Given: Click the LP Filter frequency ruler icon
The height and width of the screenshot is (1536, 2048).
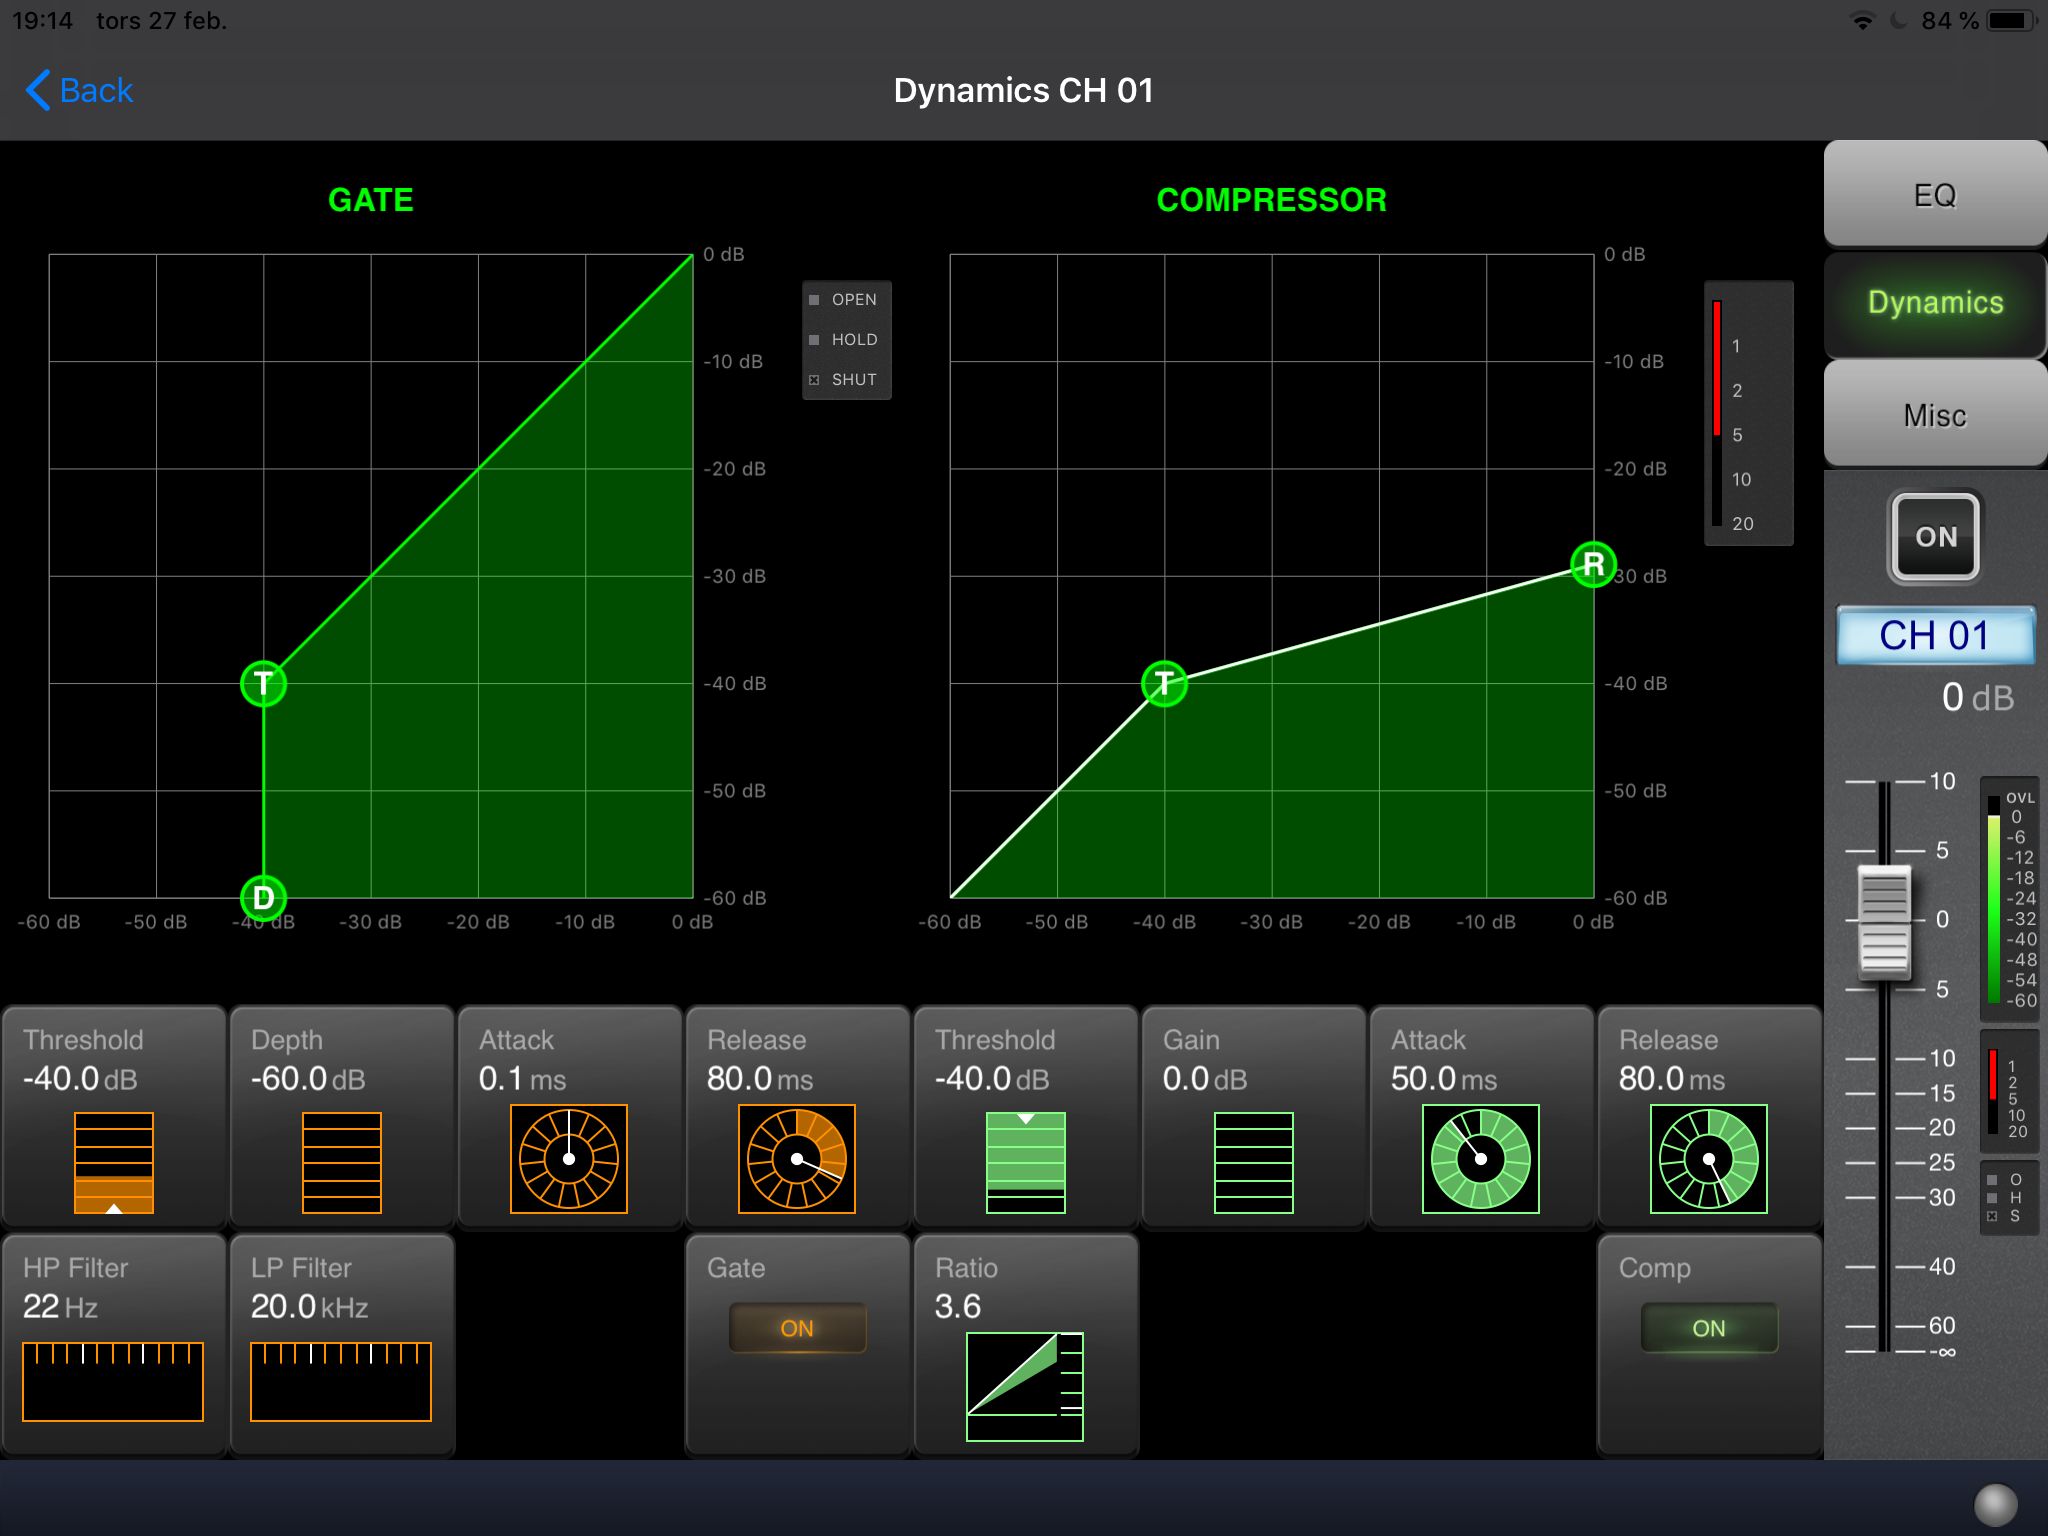Looking at the screenshot, I should [x=341, y=1381].
